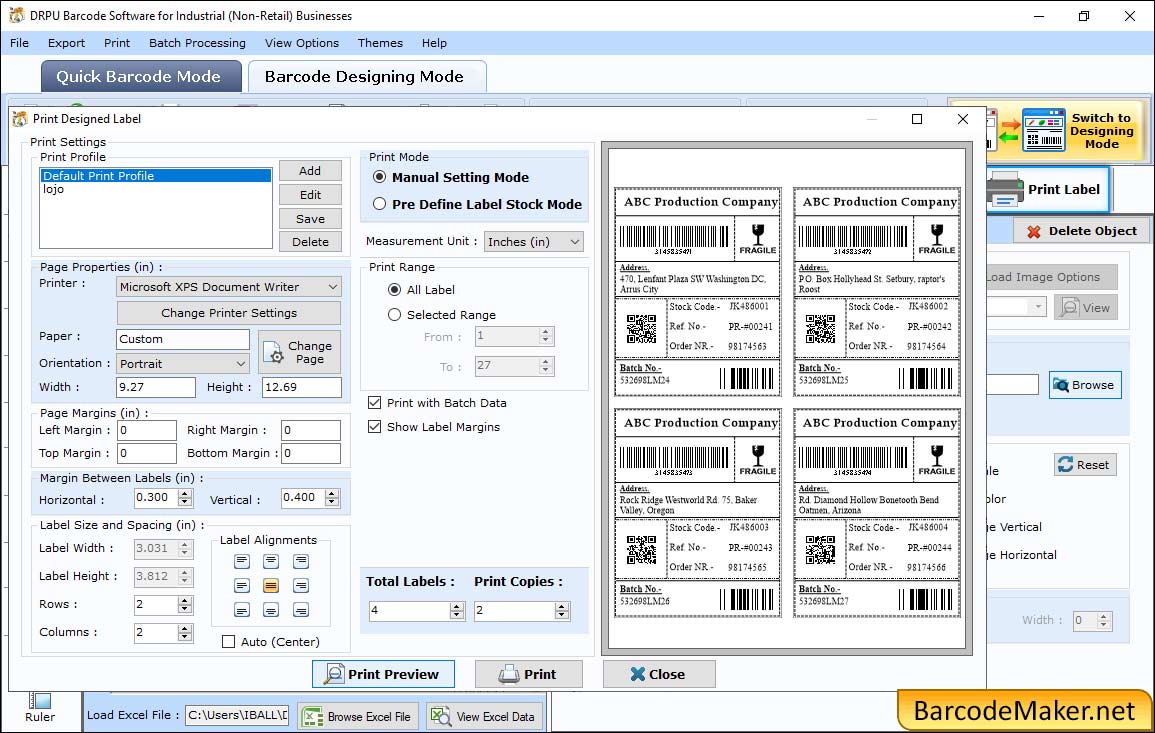Increase Print Copies stepper value
The height and width of the screenshot is (733, 1155).
tap(562, 606)
